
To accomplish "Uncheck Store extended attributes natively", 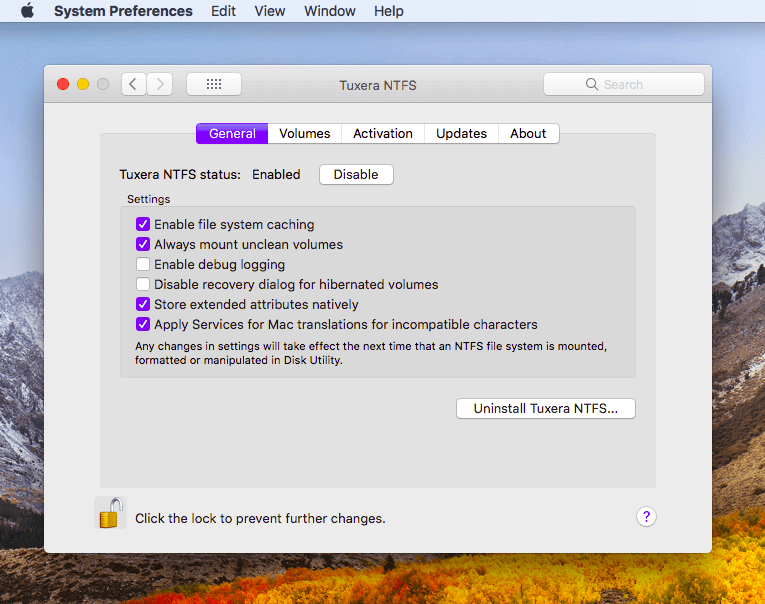I will pyautogui.click(x=143, y=305).
